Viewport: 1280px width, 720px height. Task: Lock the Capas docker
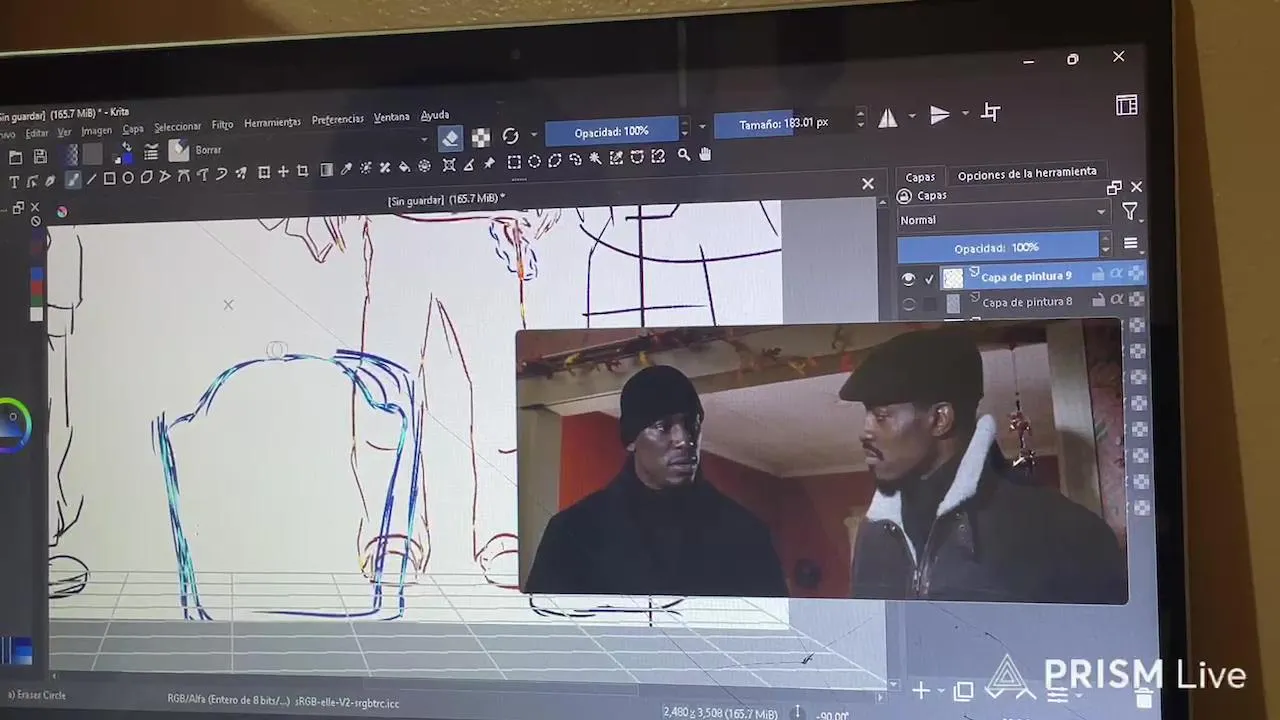tap(904, 196)
